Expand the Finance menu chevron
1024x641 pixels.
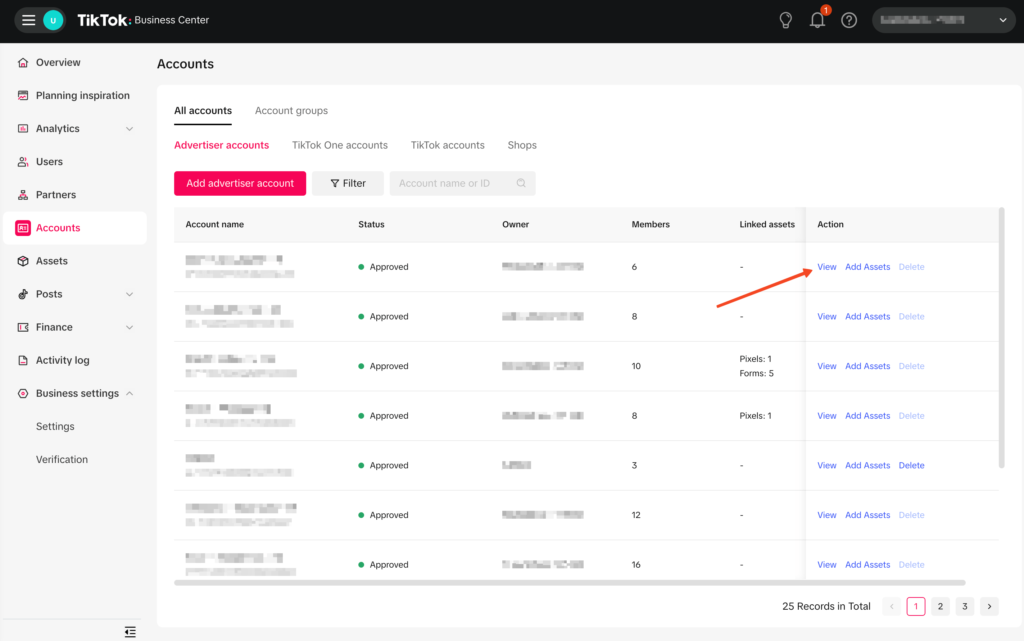[x=129, y=327]
